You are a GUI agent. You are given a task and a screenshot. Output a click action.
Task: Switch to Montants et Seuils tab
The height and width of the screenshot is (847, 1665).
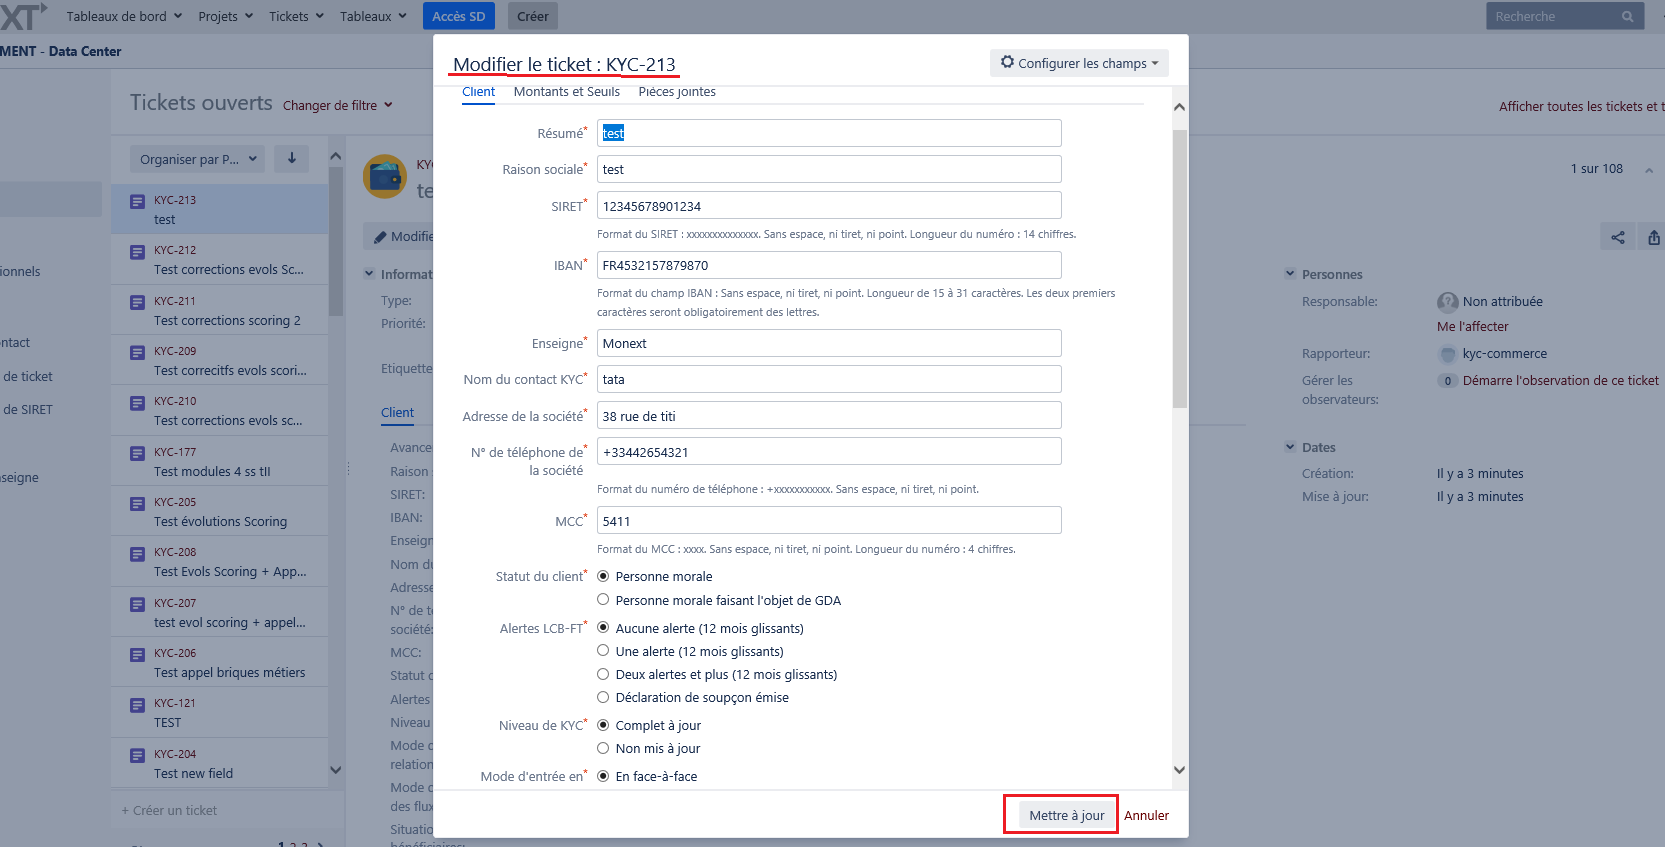(566, 92)
